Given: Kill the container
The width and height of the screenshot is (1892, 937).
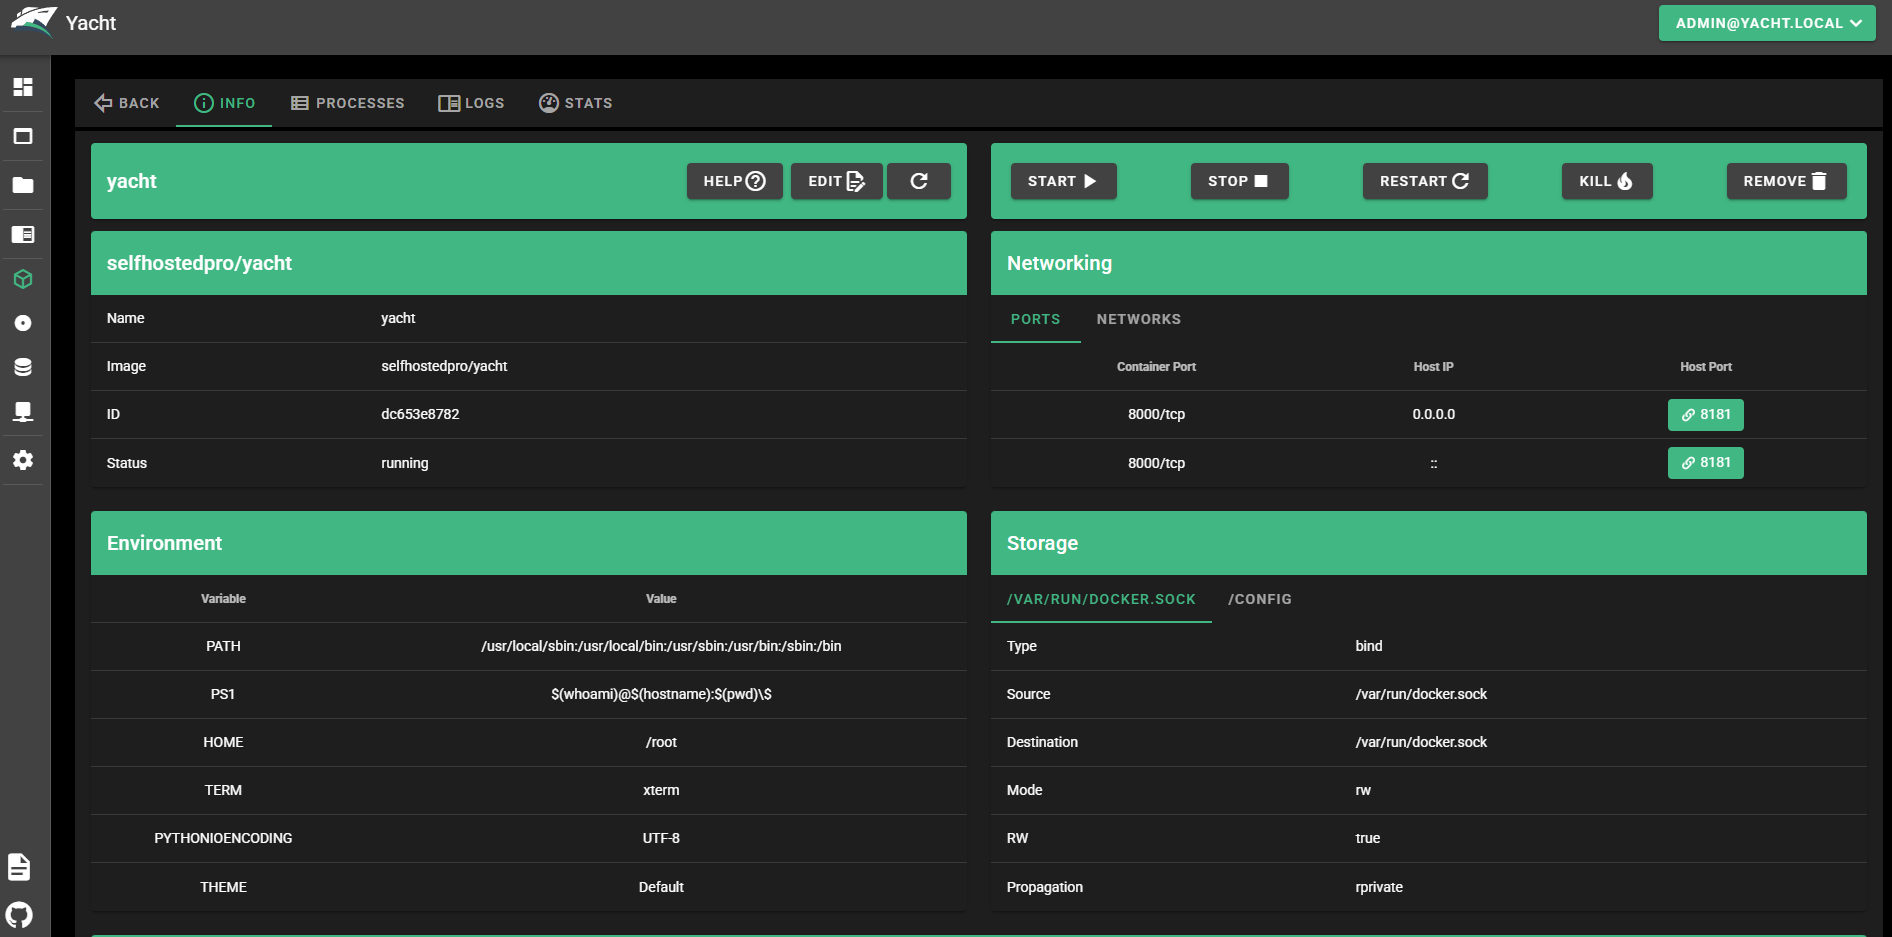Looking at the screenshot, I should [1607, 181].
